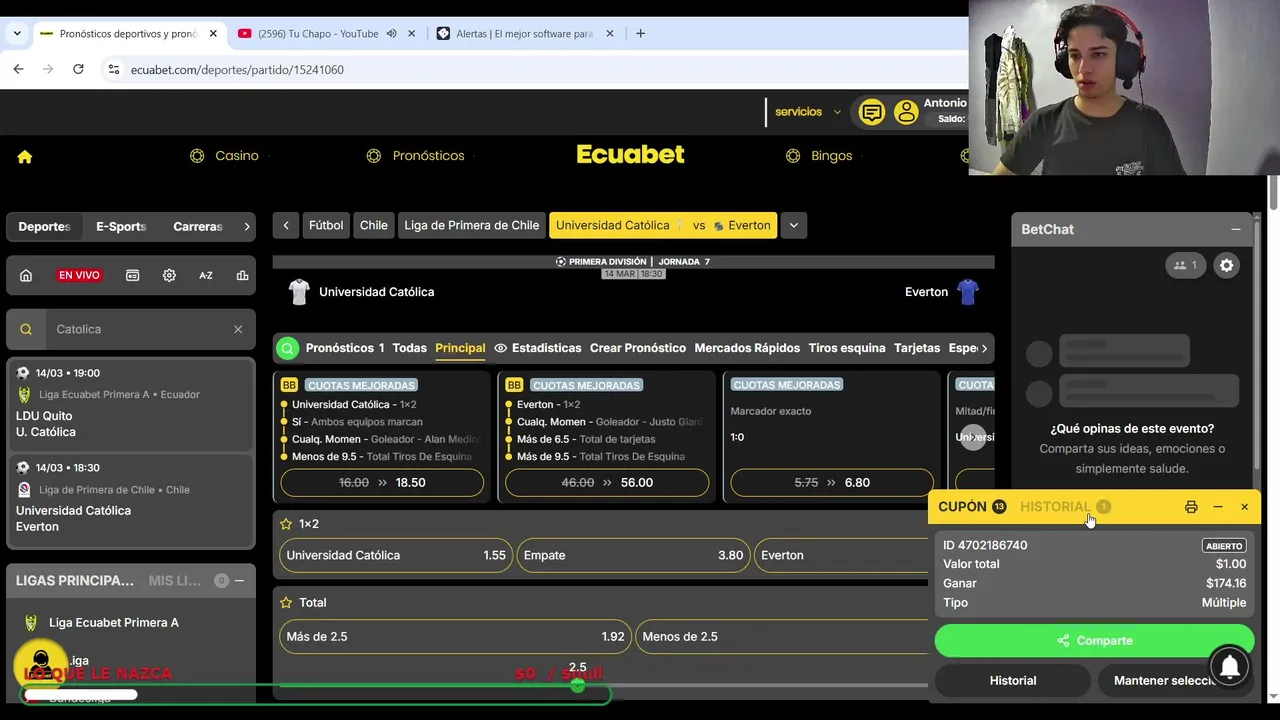The width and height of the screenshot is (1280, 720).
Task: Open the Casino section
Action: click(224, 156)
